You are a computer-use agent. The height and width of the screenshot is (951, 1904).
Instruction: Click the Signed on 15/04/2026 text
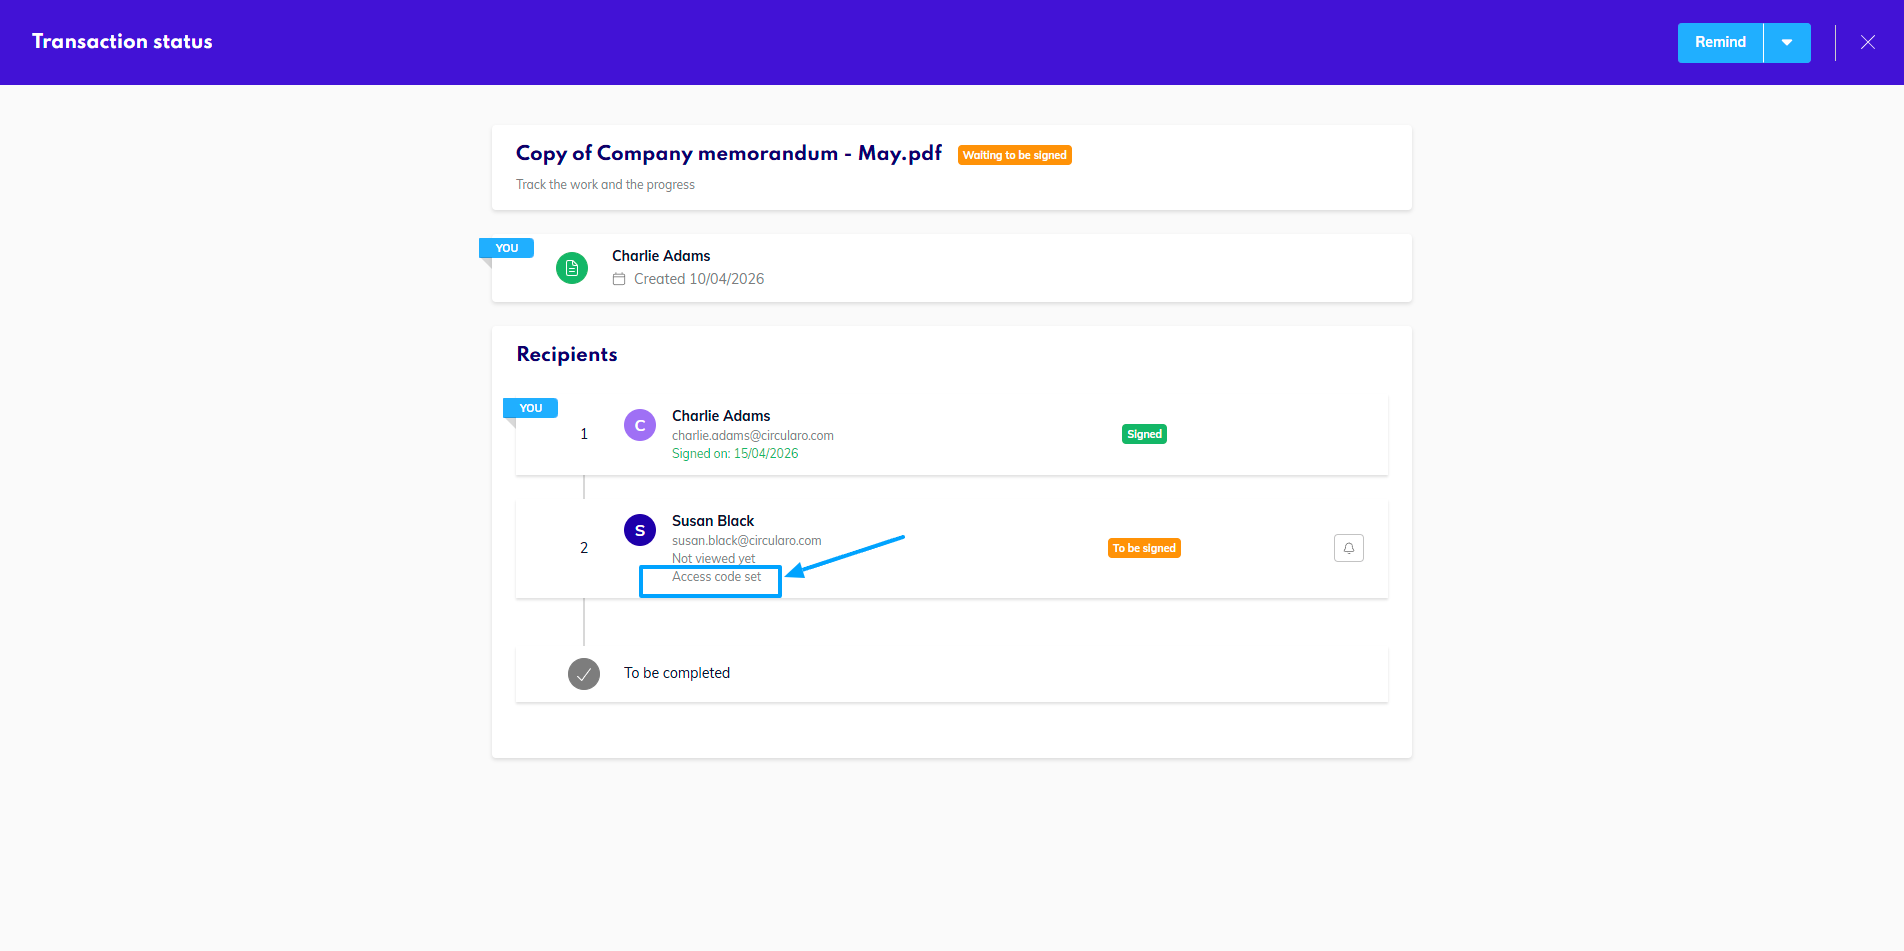[x=735, y=454]
